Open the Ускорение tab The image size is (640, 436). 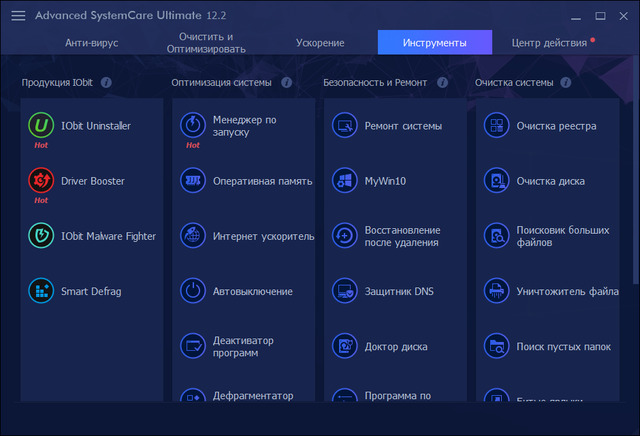pyautogui.click(x=320, y=43)
